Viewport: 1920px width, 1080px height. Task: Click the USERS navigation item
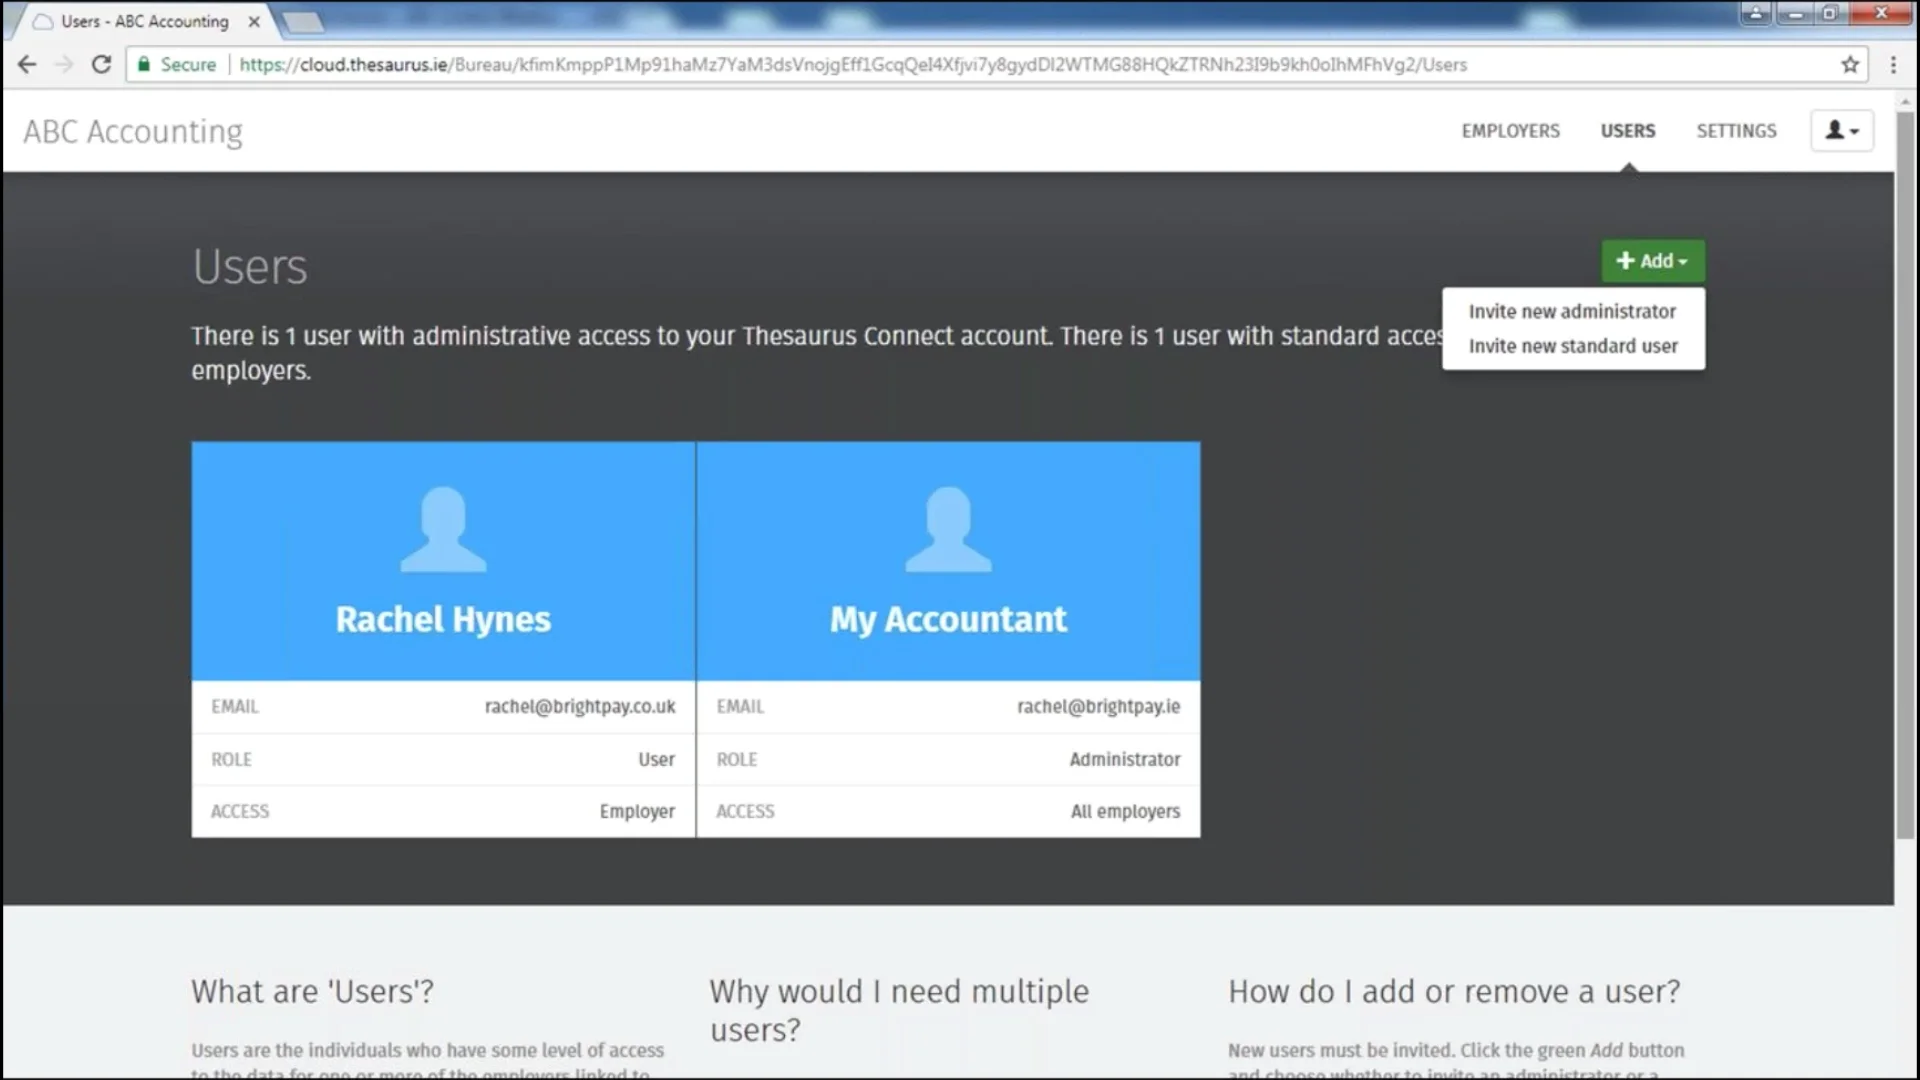click(x=1627, y=130)
